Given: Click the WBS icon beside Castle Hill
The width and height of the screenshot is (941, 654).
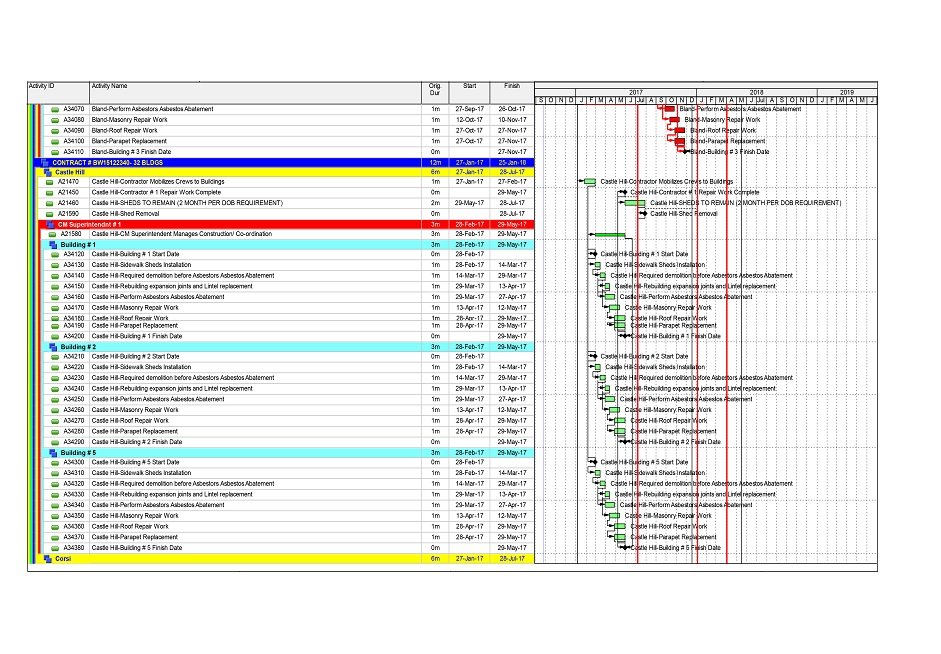Looking at the screenshot, I should click(48, 172).
